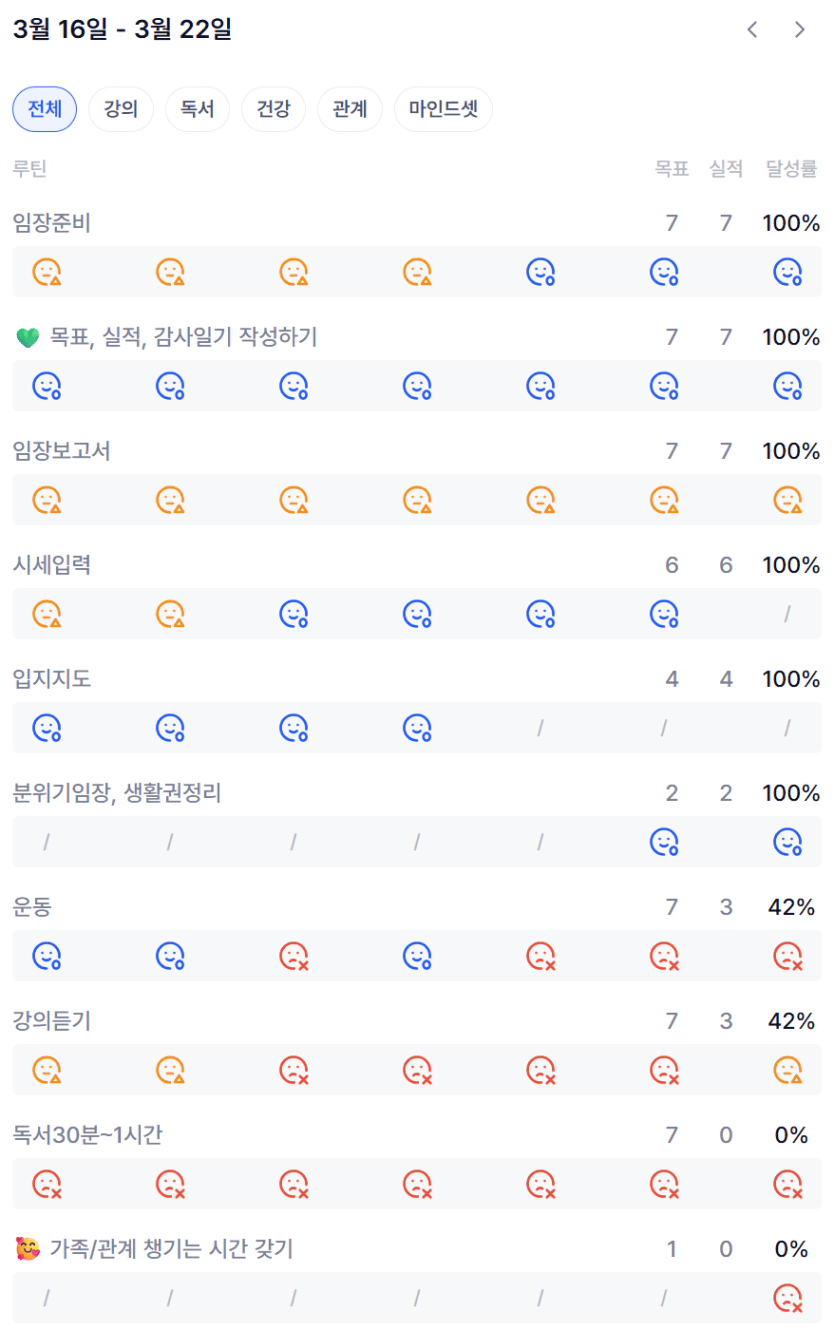Toggle third day red face for 운동
Viewport: 834px width, 1330px height.
coord(294,956)
